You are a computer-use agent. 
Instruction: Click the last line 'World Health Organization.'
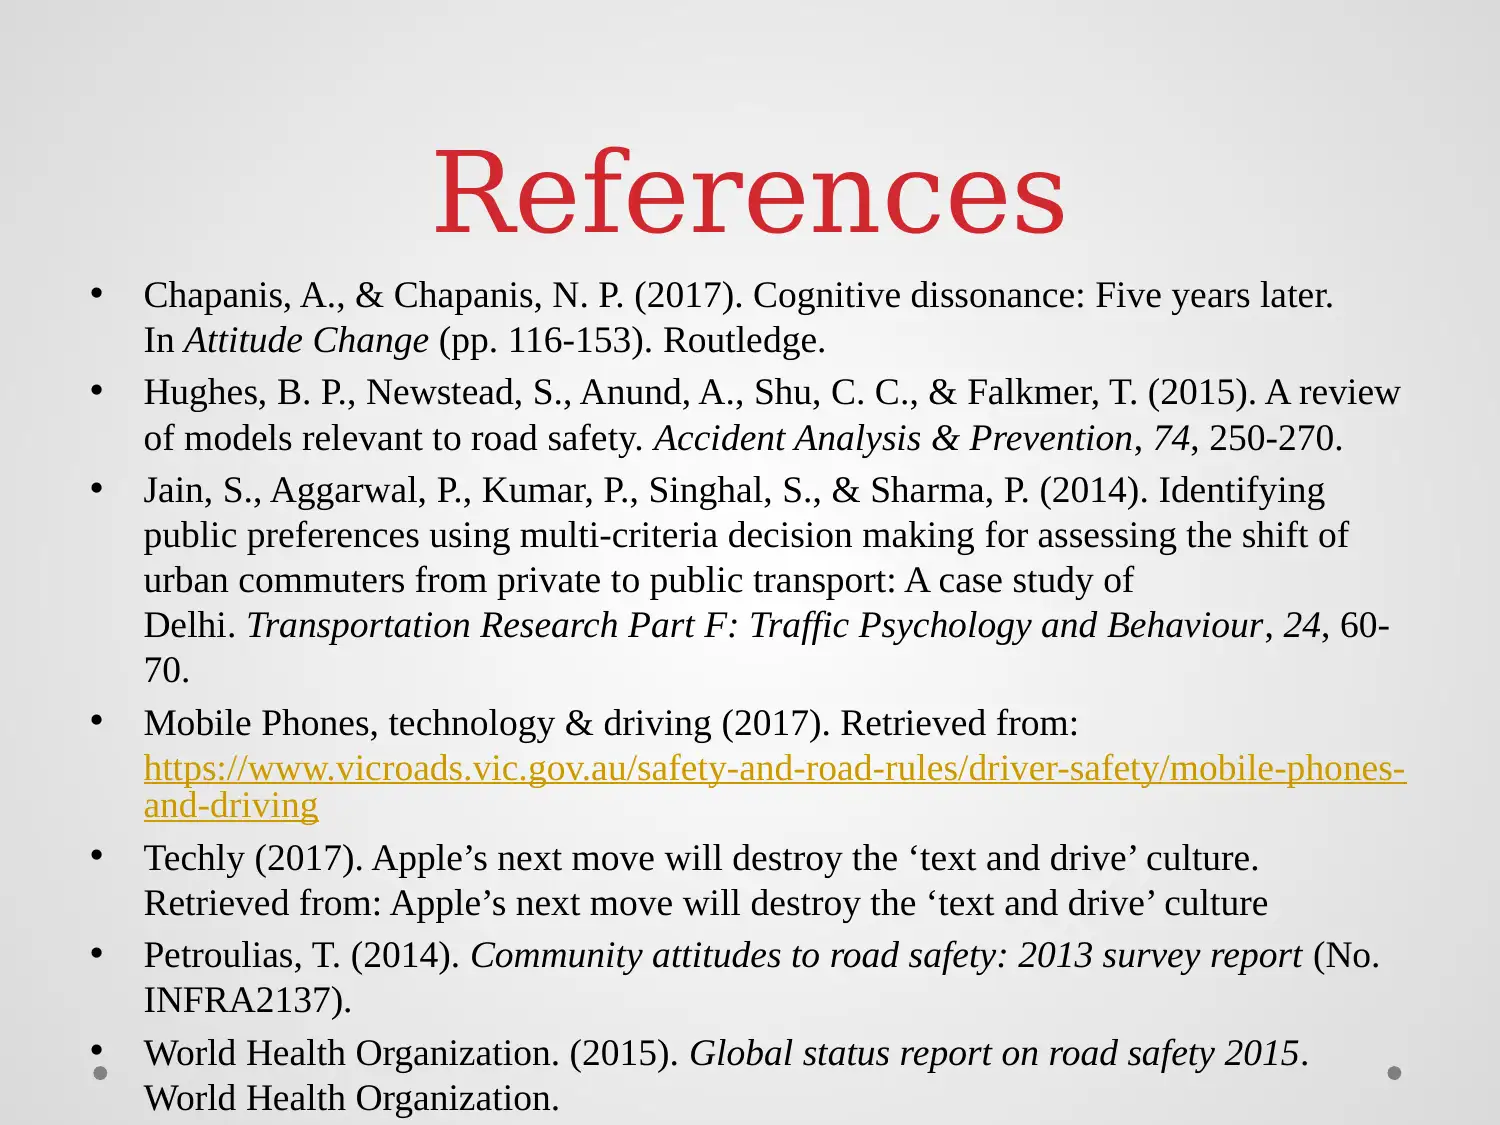352,1098
